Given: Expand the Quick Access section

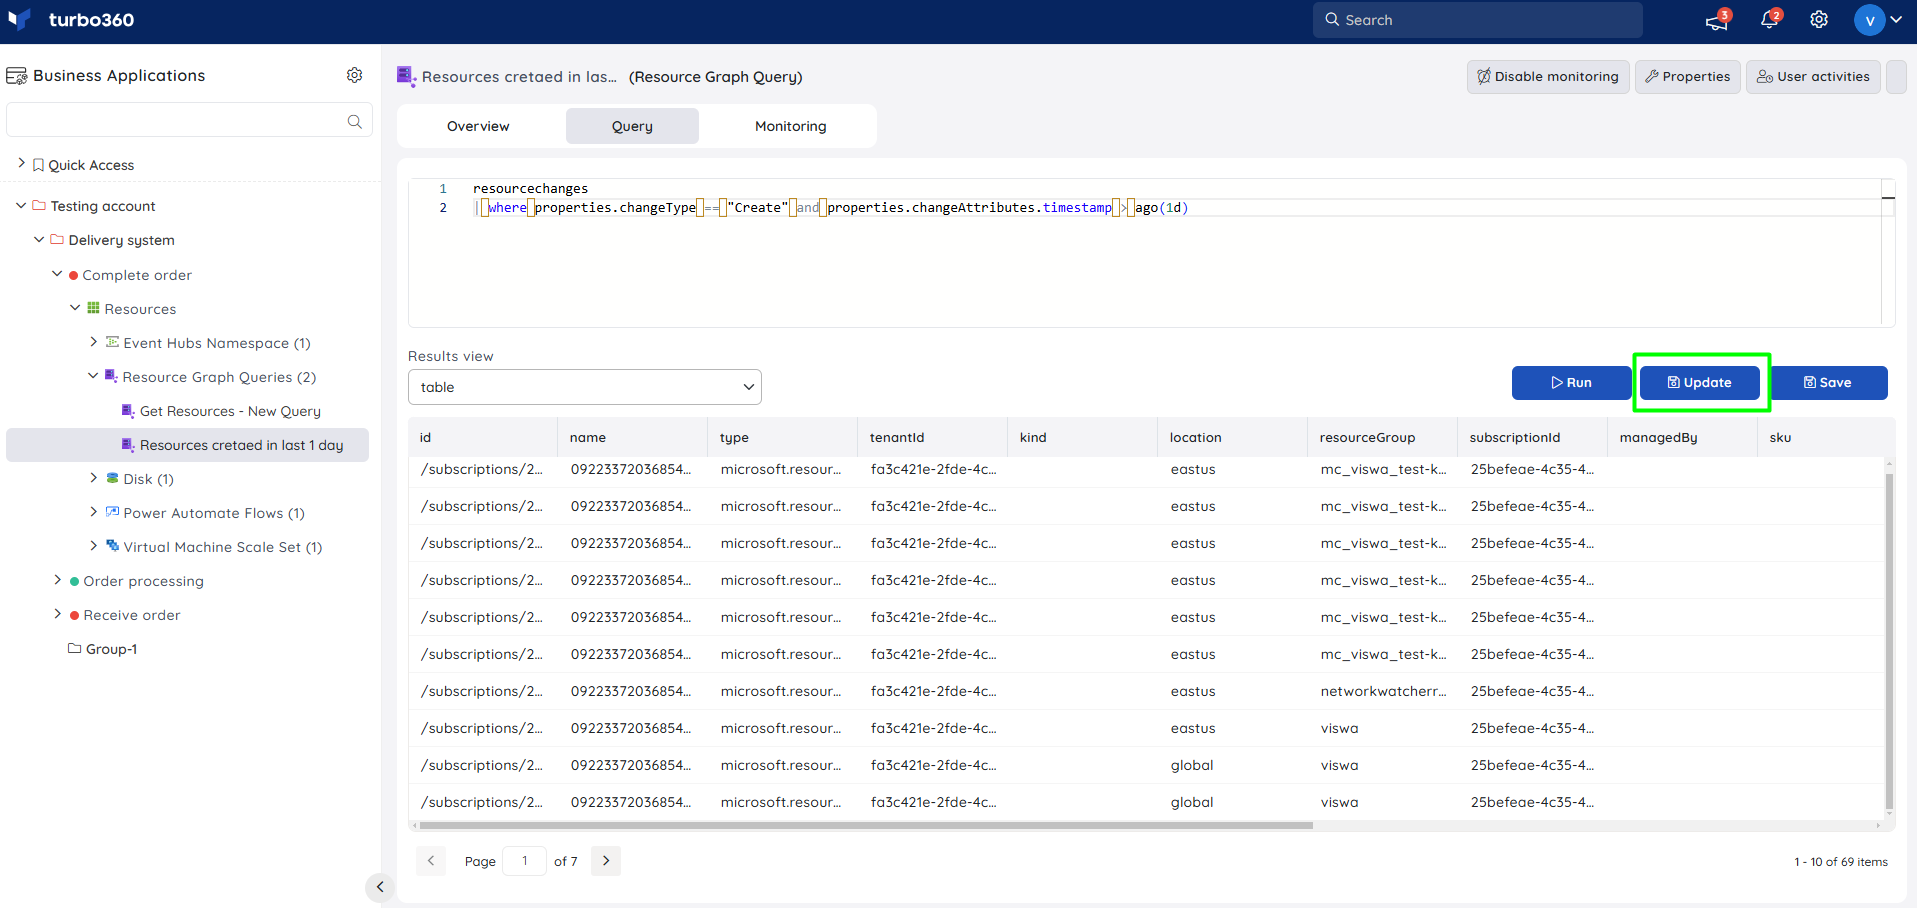Looking at the screenshot, I should [x=21, y=163].
